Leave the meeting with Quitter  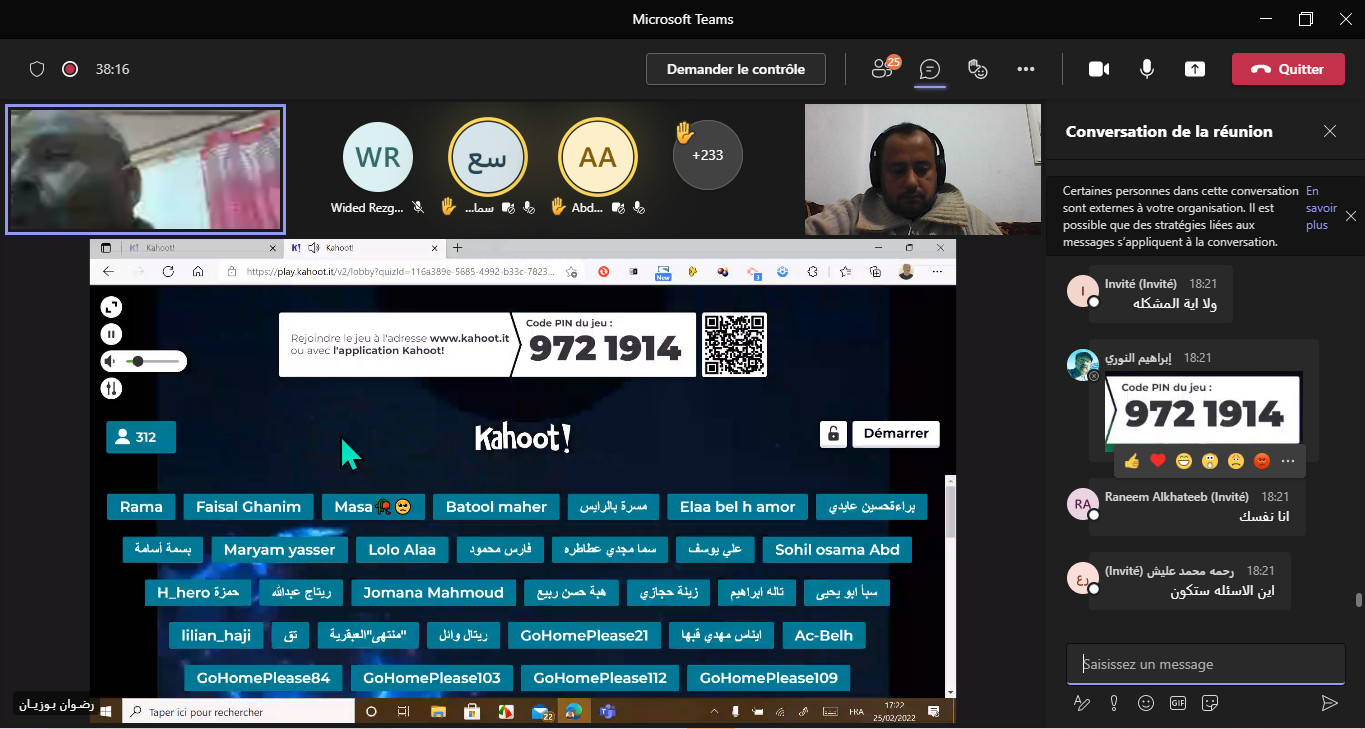coord(1288,69)
